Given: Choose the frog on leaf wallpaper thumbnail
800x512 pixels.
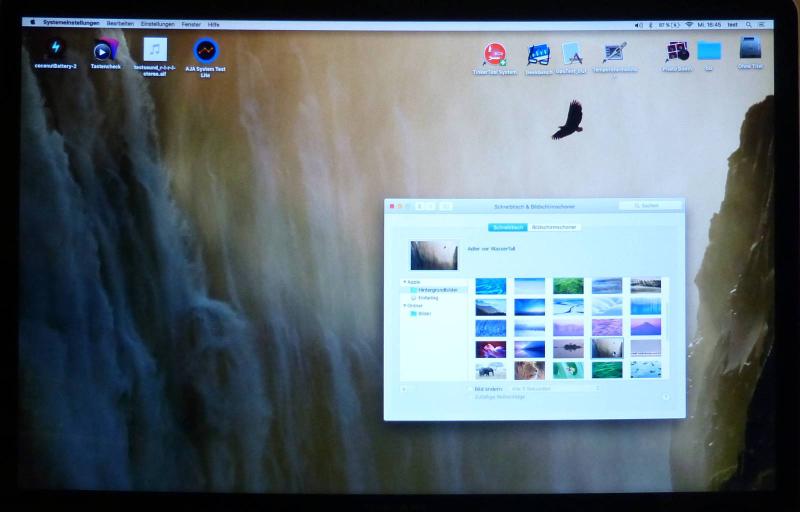Looking at the screenshot, I should coord(568,370).
